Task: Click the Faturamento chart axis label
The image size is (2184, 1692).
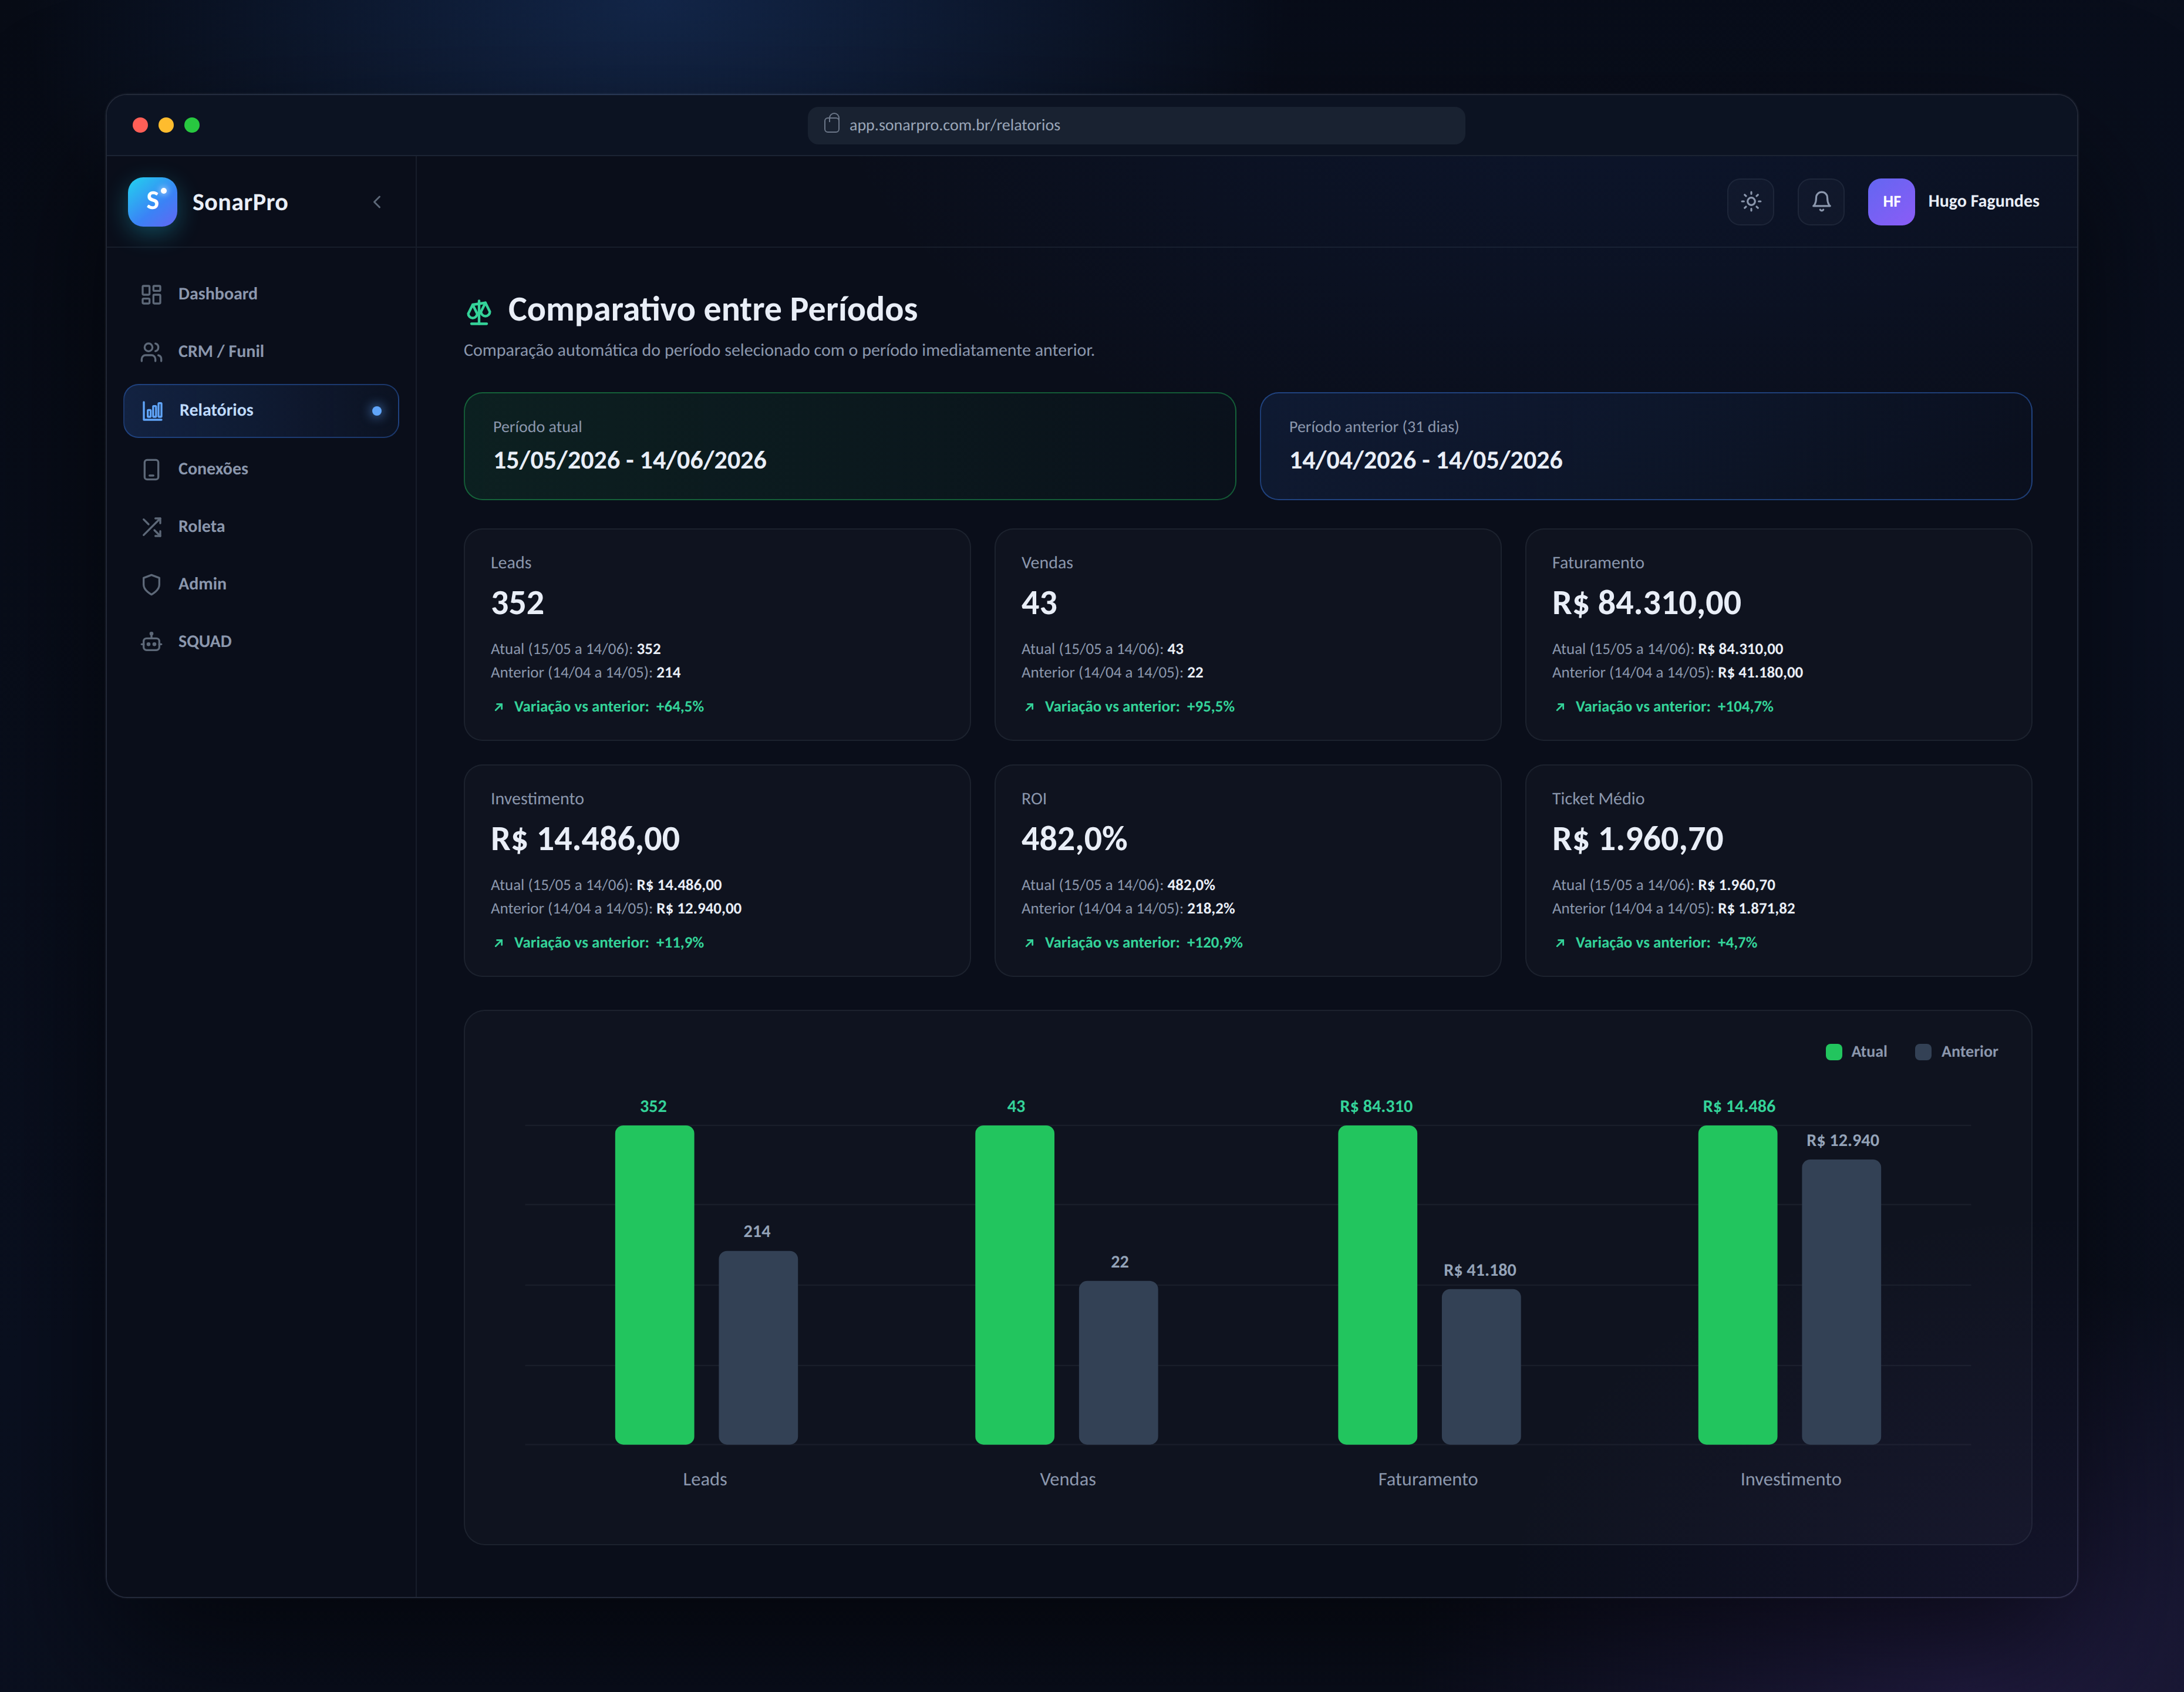Action: (x=1427, y=1479)
